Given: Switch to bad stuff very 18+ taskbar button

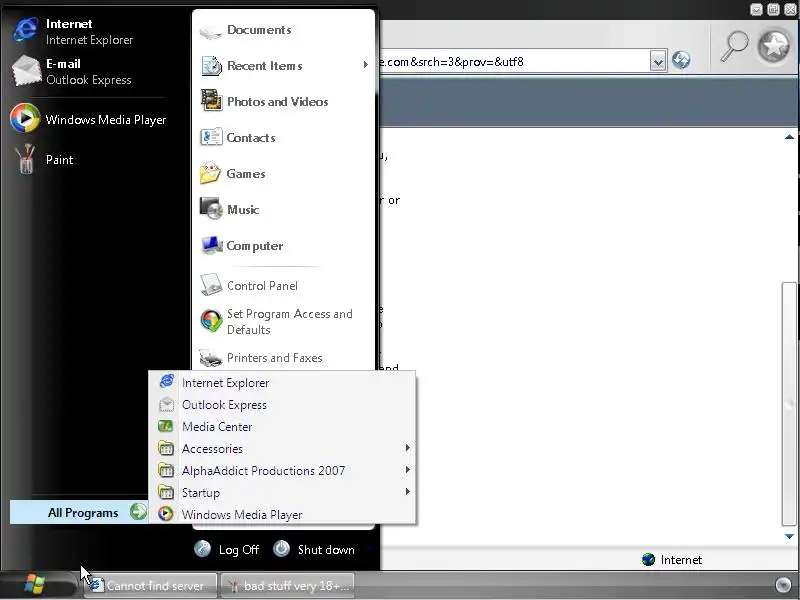Looking at the screenshot, I should [x=287, y=585].
